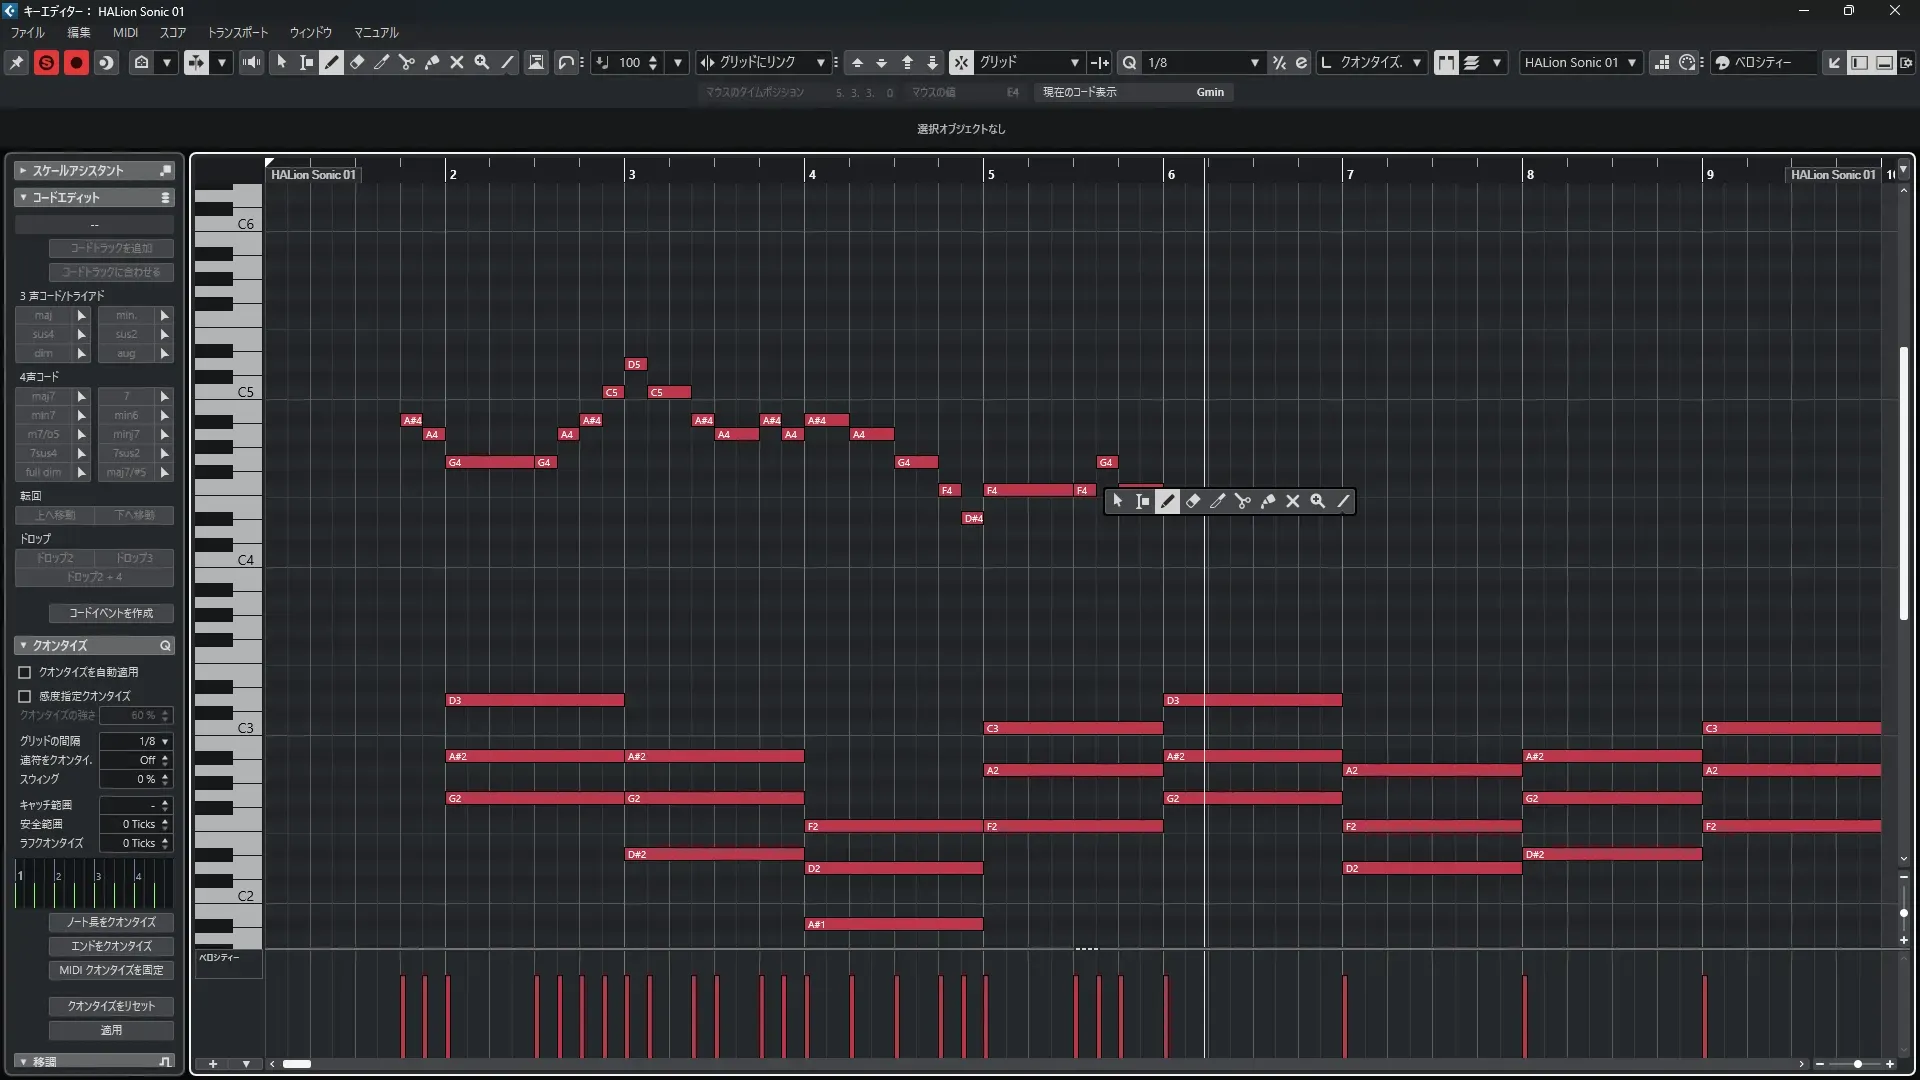Check the 感度指定クオンタイズ checkbox
The width and height of the screenshot is (1920, 1080).
point(25,696)
